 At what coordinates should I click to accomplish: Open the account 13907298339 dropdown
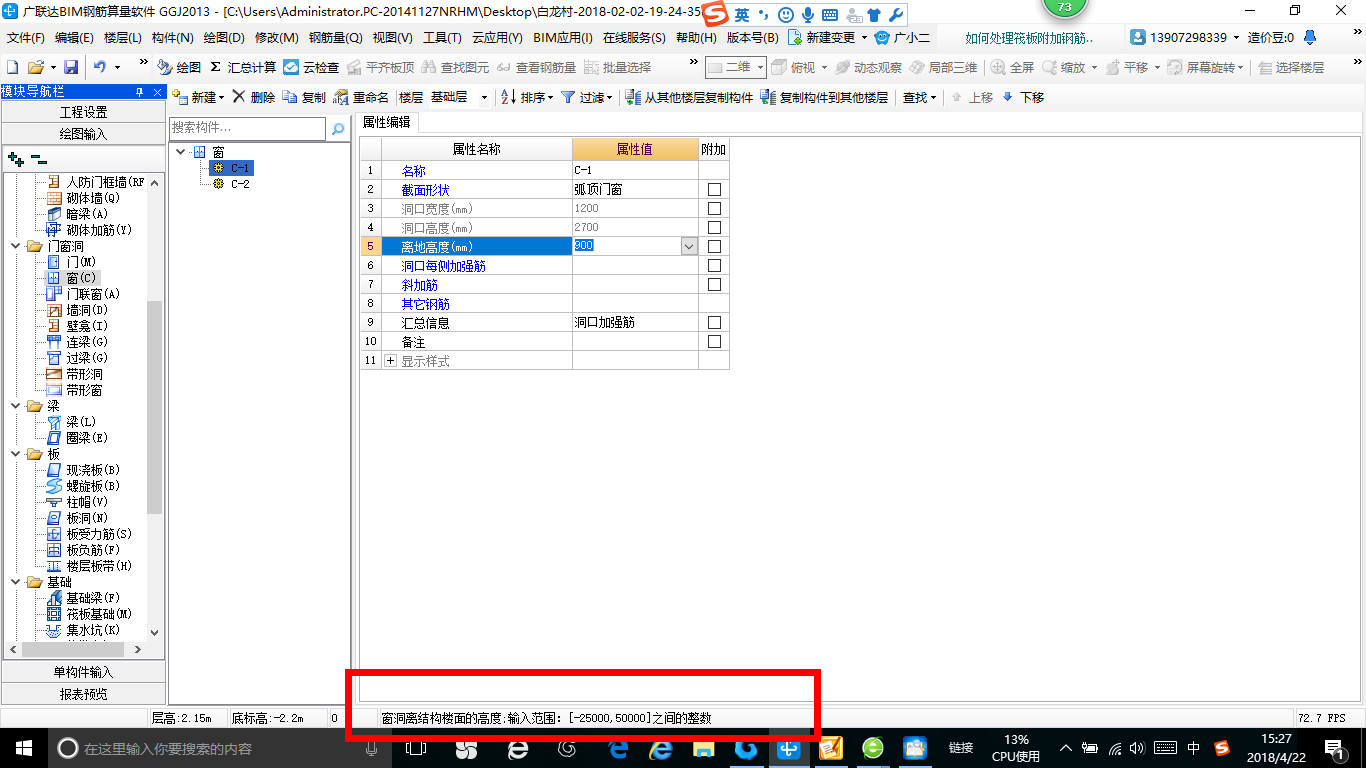click(x=1234, y=37)
